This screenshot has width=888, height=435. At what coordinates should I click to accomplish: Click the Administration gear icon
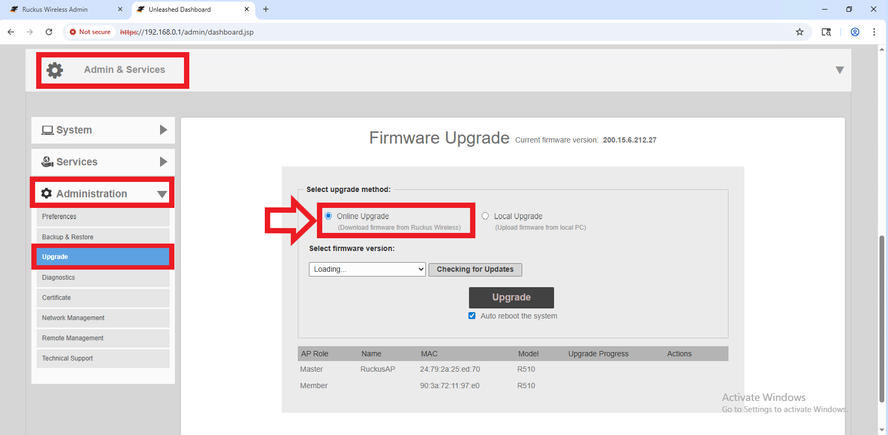coord(46,194)
